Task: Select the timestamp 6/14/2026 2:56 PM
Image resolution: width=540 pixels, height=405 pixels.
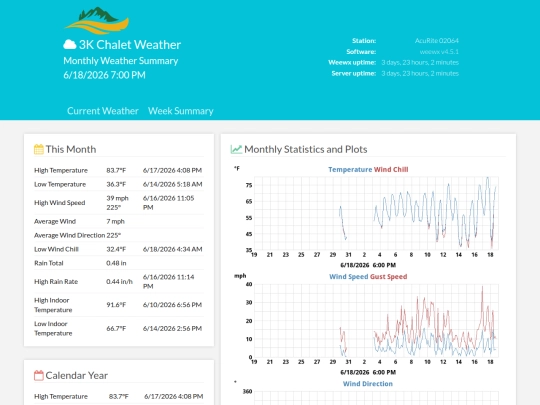Action: pos(172,329)
